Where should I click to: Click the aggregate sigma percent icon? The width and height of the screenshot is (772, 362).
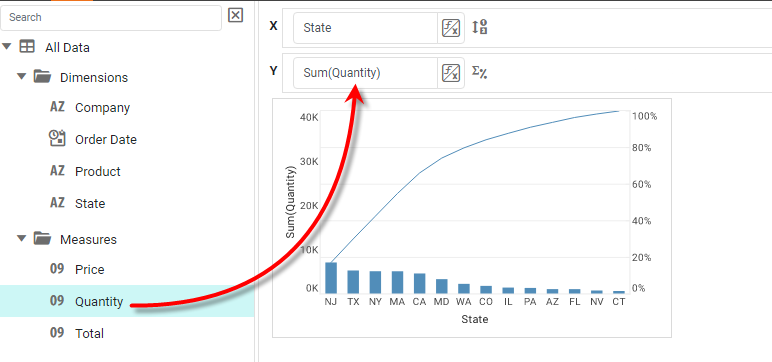click(x=480, y=73)
